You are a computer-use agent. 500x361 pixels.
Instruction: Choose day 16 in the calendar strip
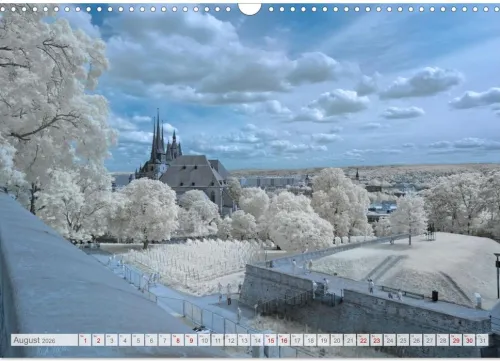(284, 340)
